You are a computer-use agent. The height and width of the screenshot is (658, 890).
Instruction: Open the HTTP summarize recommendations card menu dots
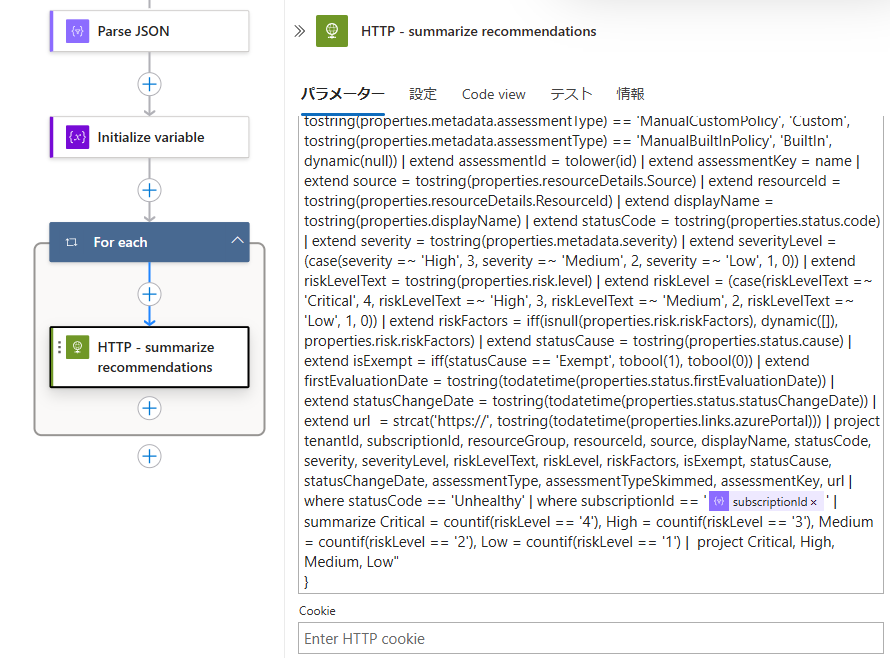coord(59,347)
